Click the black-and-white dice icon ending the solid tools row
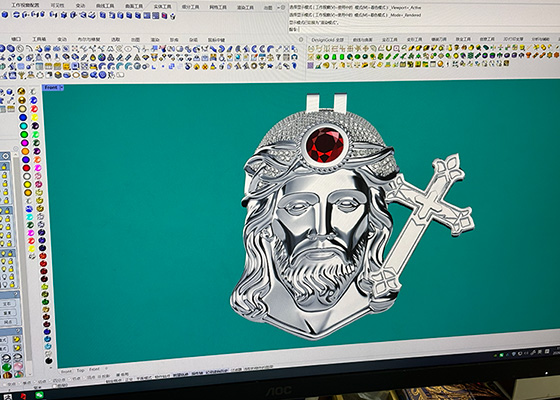This screenshot has height=400, width=560. (172, 16)
